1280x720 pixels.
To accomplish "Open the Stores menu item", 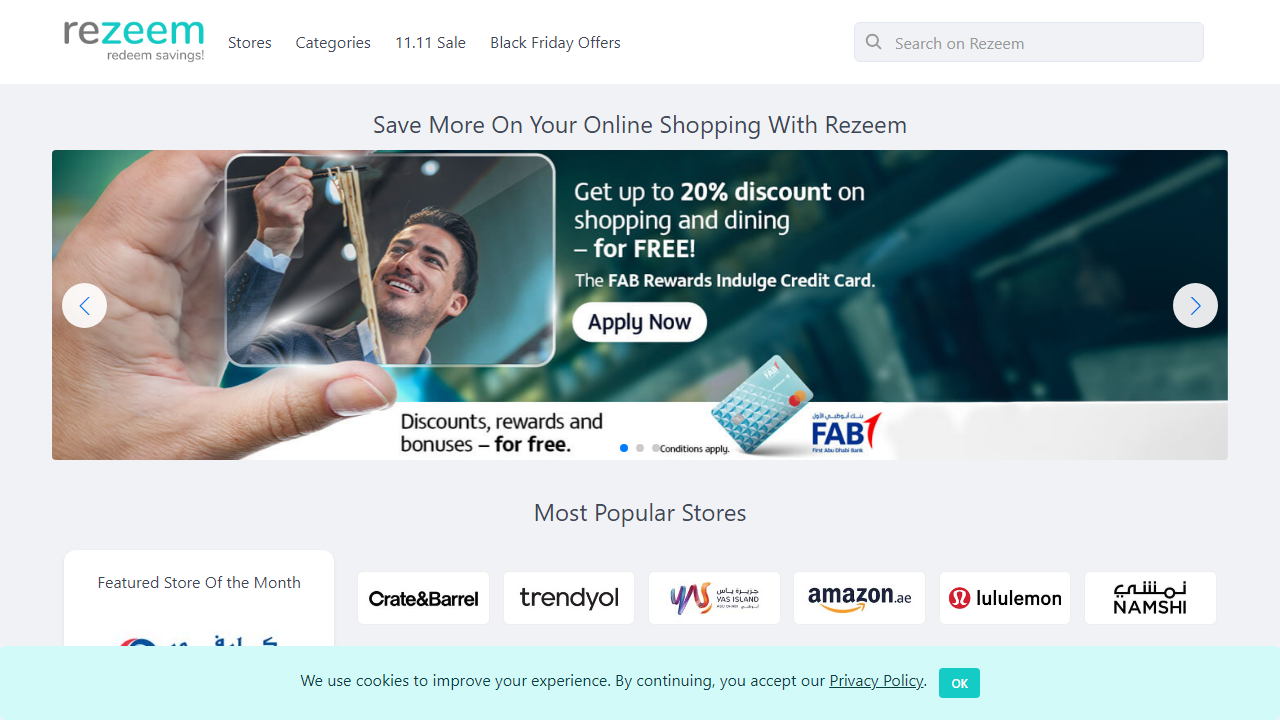I will (x=250, y=42).
